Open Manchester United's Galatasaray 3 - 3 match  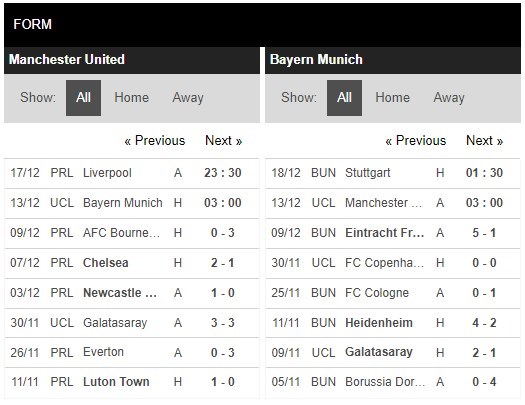(132, 323)
